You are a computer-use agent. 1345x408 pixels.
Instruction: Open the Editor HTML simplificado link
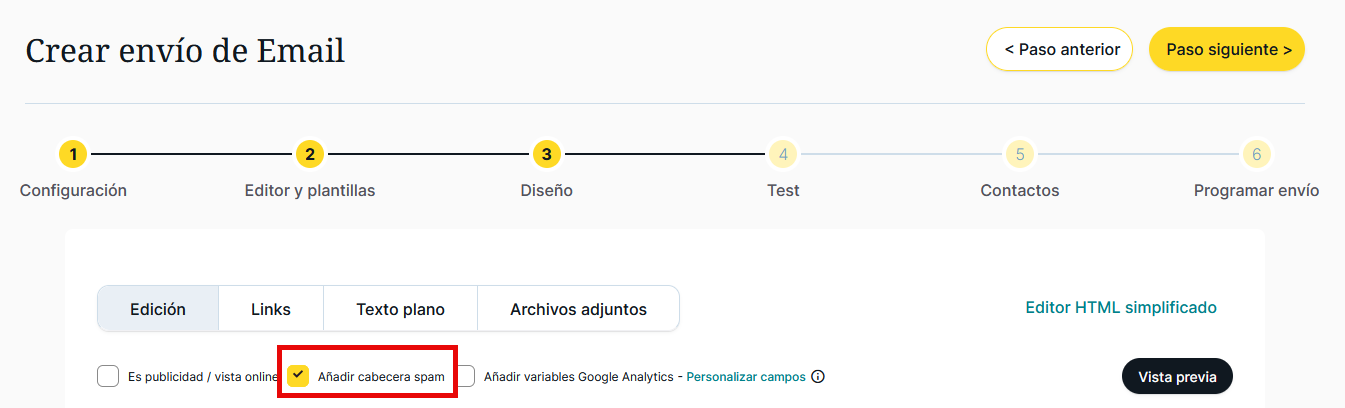[x=1121, y=307]
